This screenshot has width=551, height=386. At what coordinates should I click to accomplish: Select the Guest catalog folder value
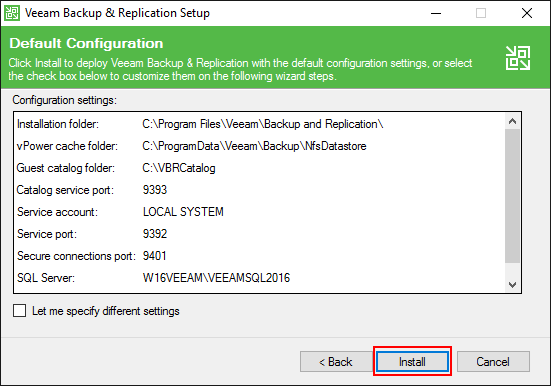coord(179,168)
